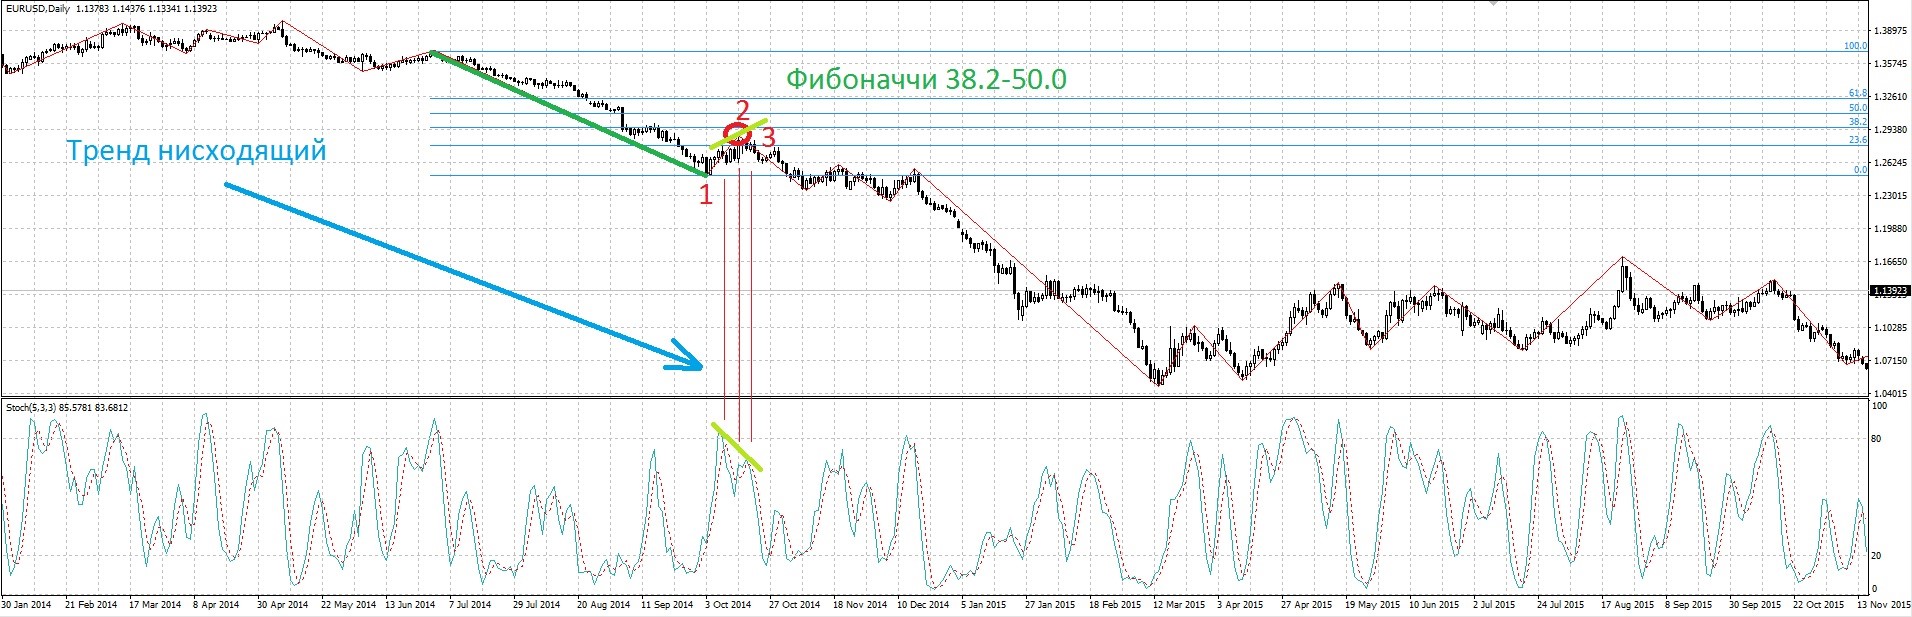The height and width of the screenshot is (617, 1912).
Task: Click the EURUSD,Daily chart title text
Action: [37, 8]
